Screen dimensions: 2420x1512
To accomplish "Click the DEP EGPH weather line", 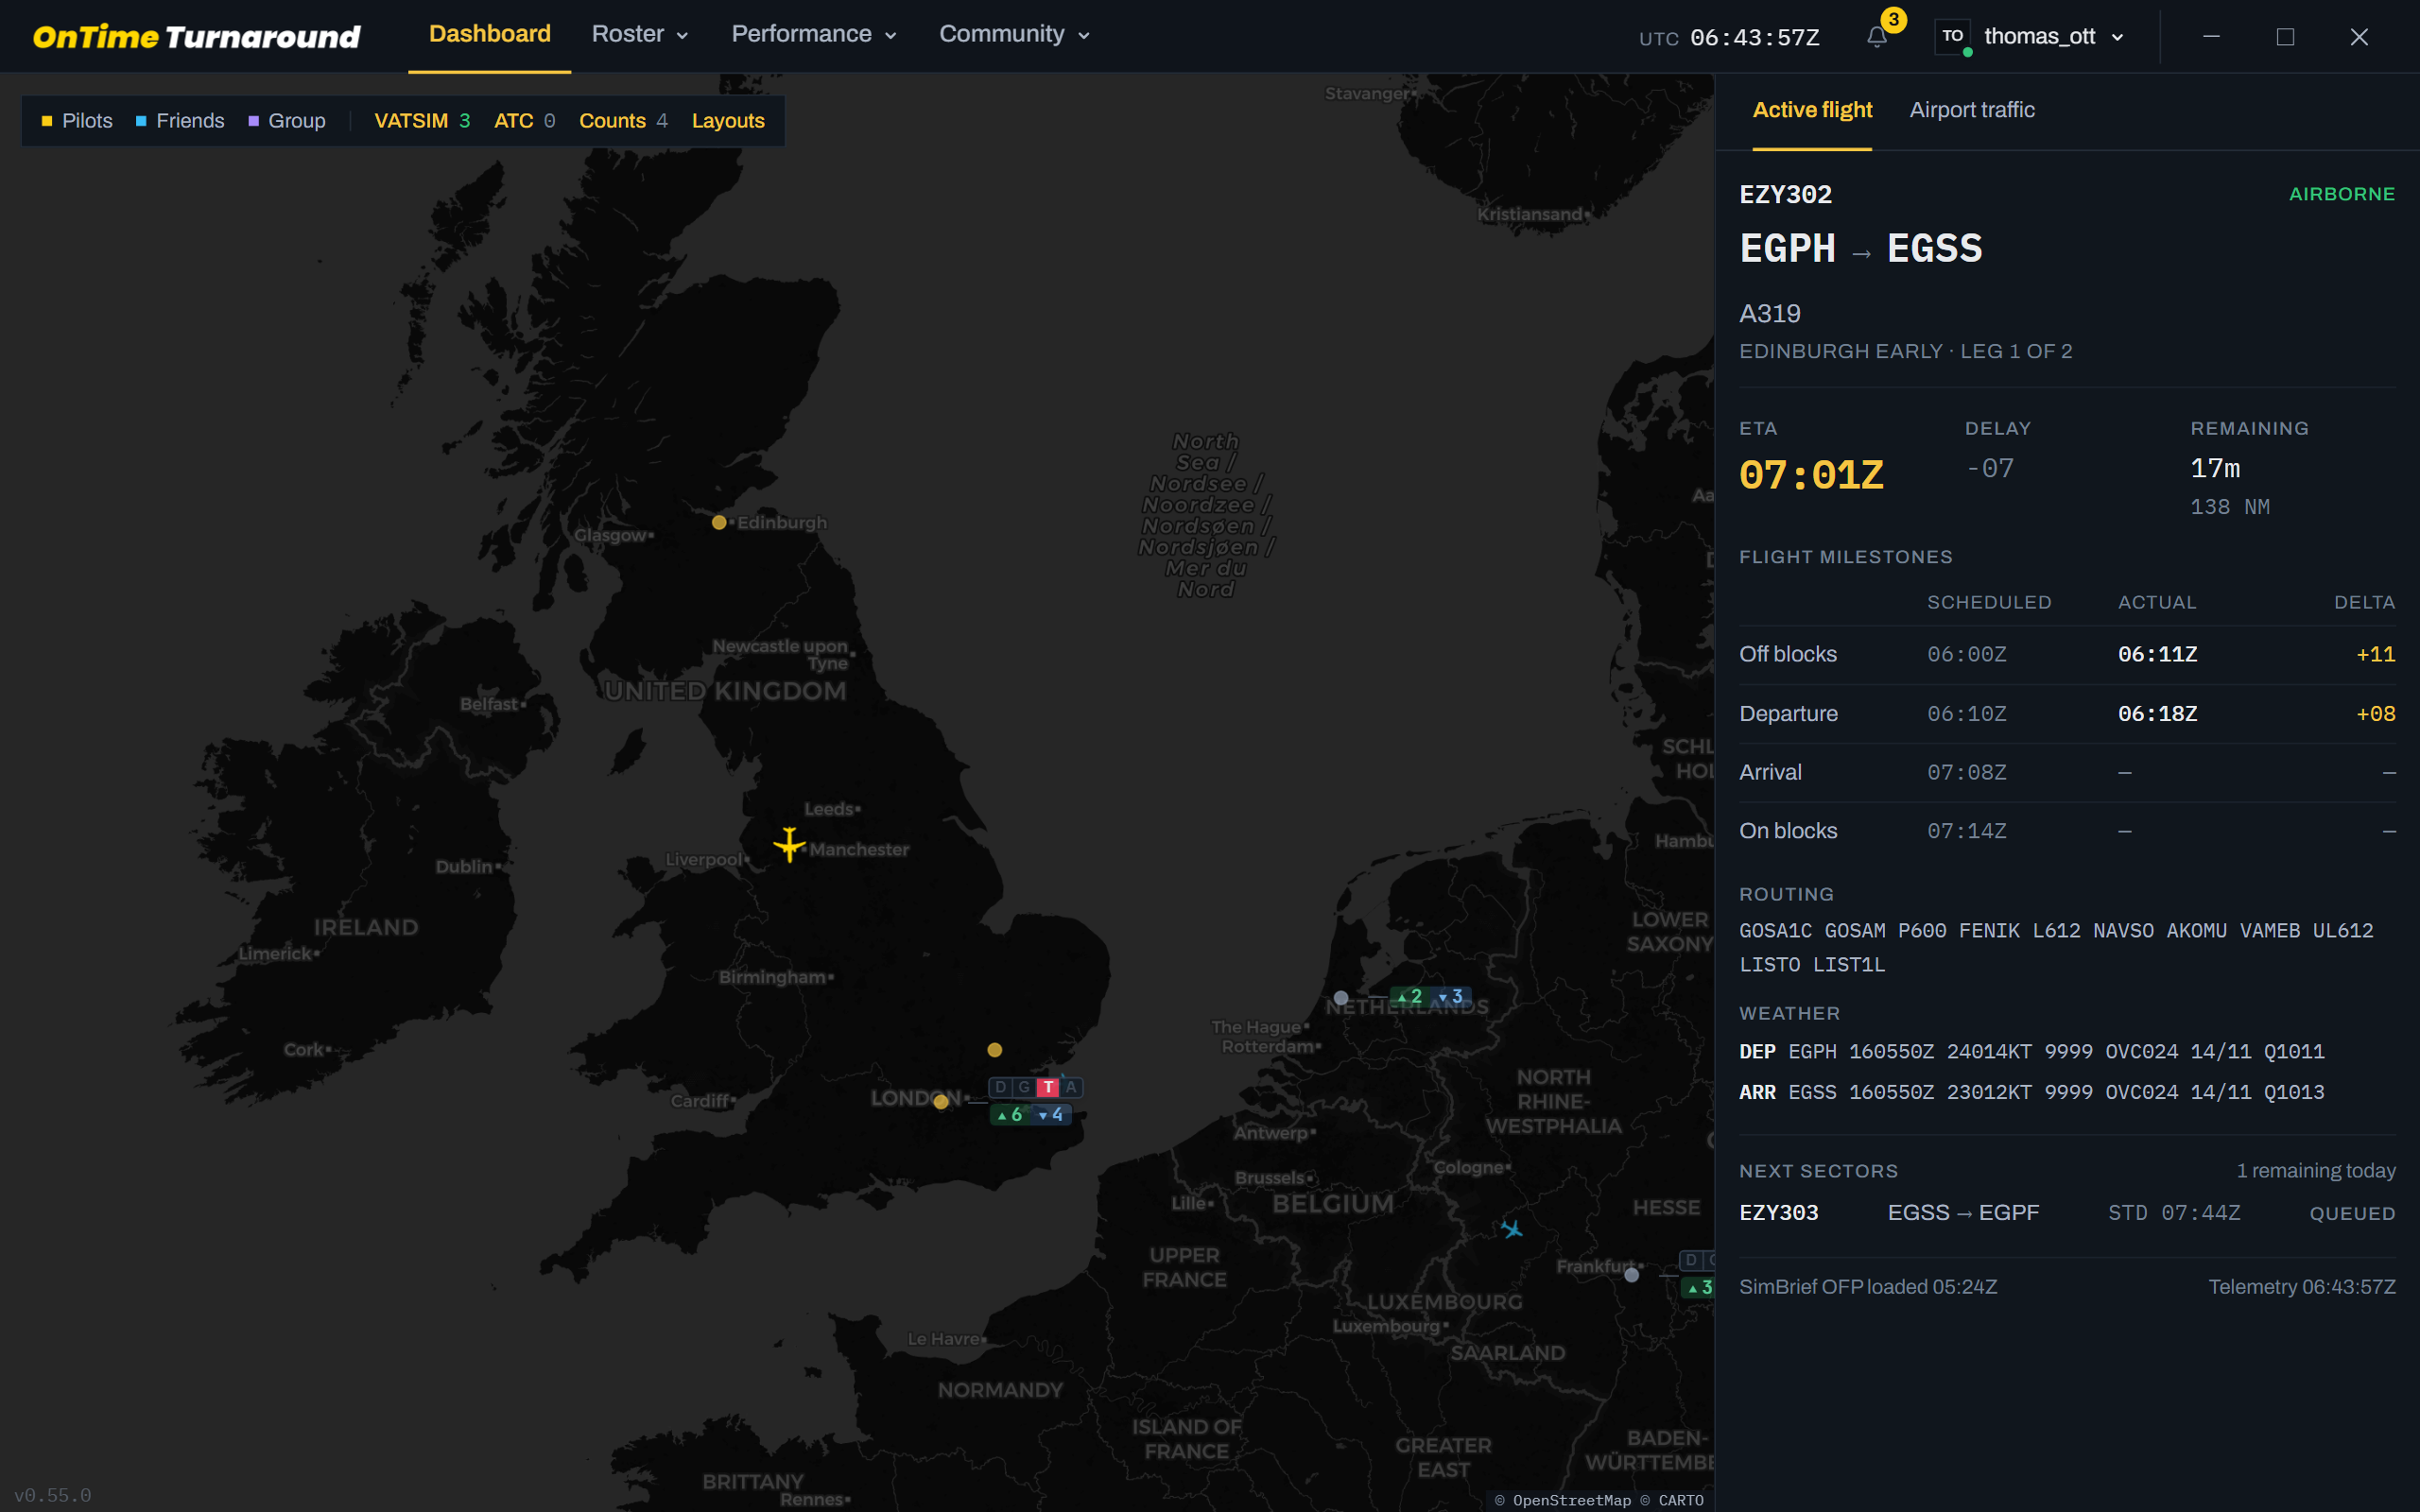I will tap(2032, 1052).
